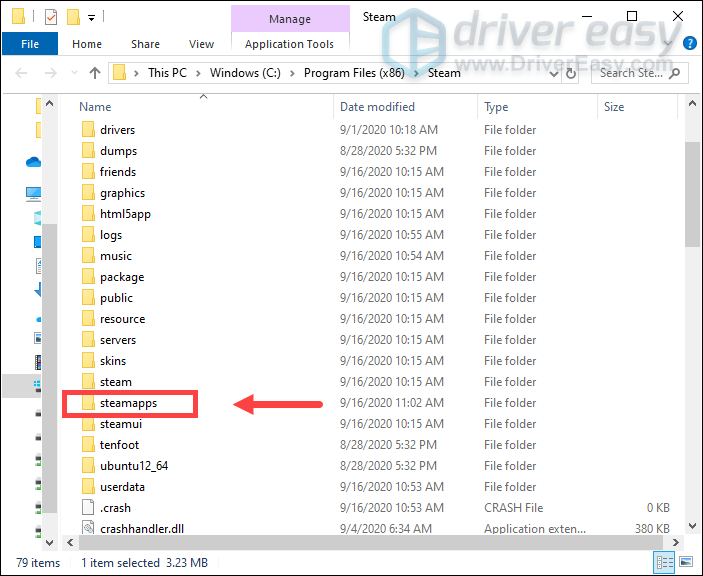Select the skins folder
Viewport: 703px width, 576px height.
click(113, 361)
